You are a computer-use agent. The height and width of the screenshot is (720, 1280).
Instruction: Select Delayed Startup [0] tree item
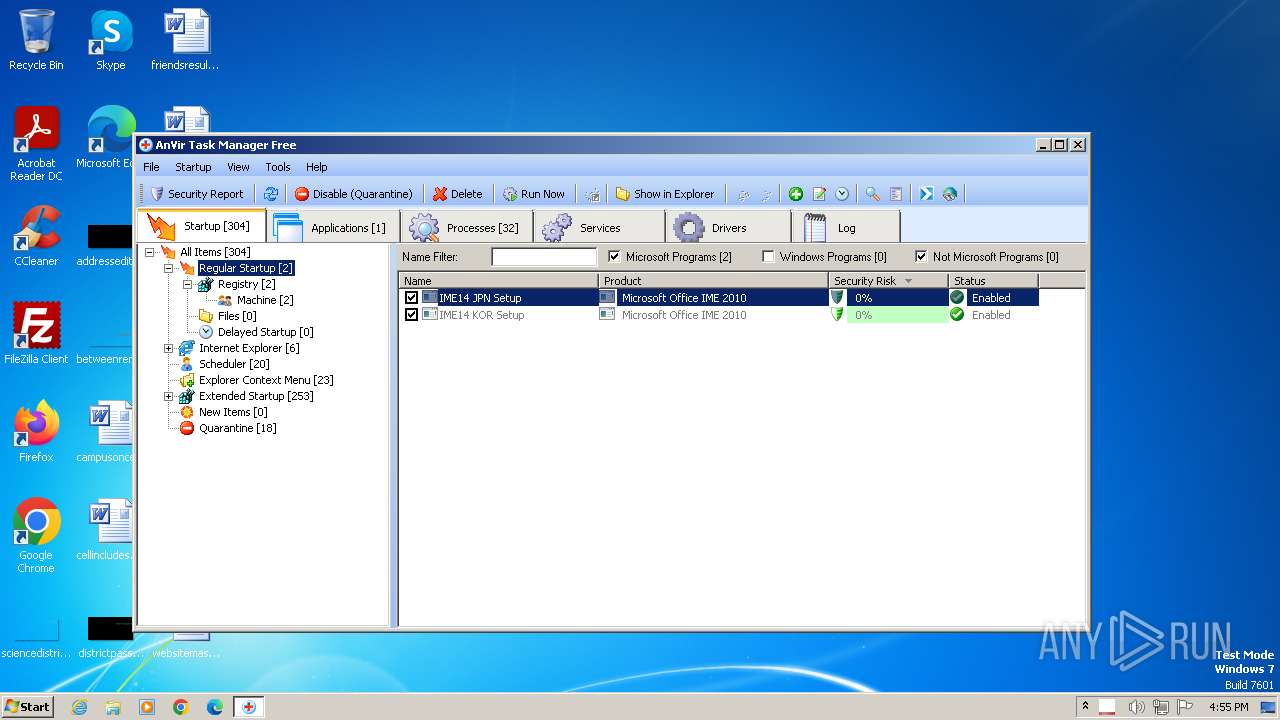pyautogui.click(x=266, y=332)
